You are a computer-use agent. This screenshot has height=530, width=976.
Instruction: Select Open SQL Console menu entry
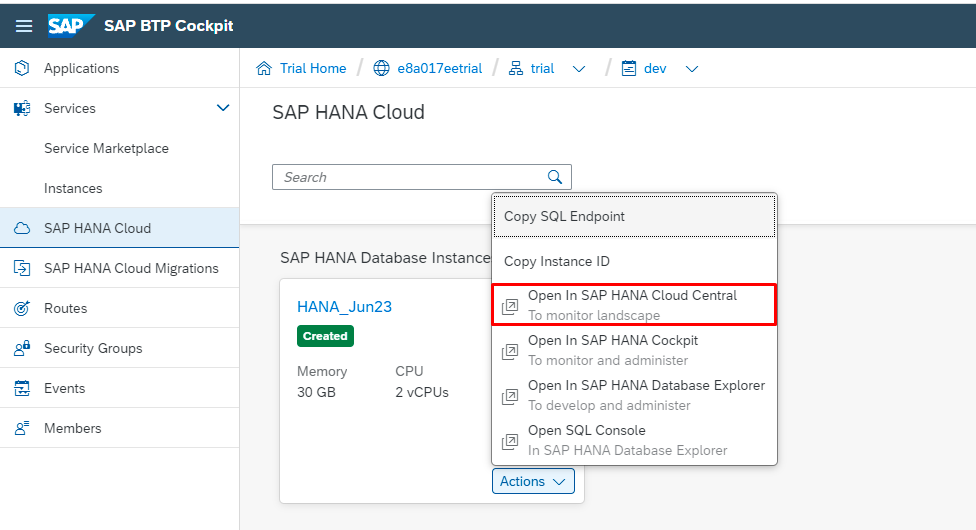coord(634,440)
